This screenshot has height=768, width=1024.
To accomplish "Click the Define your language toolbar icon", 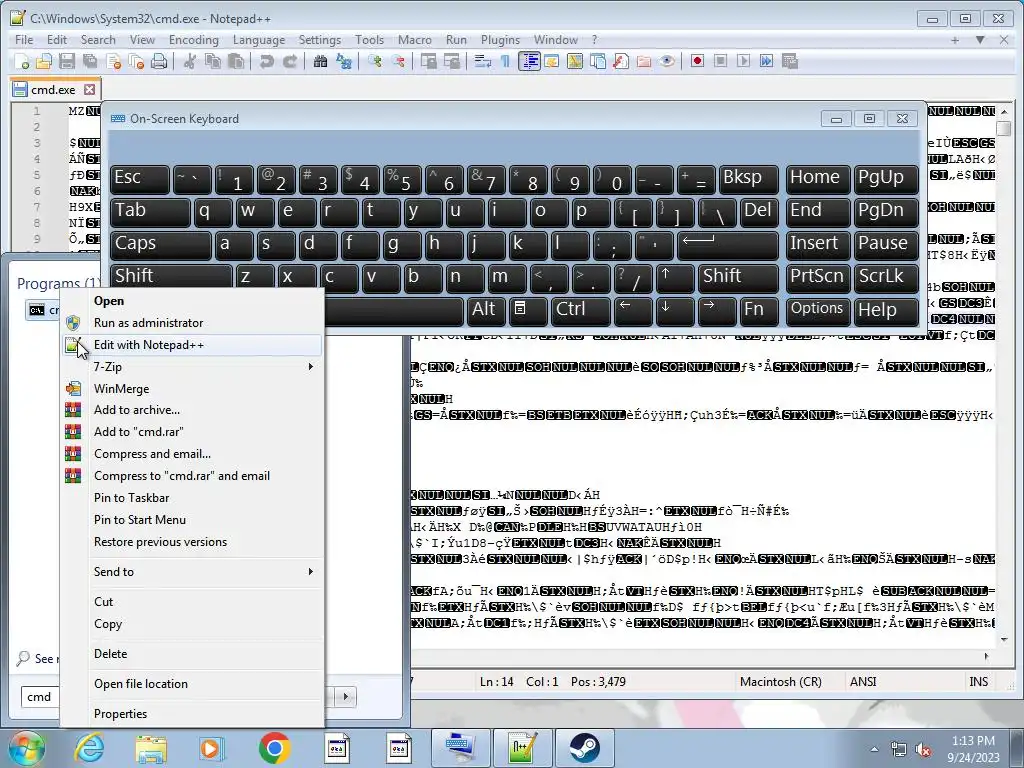I will point(551,61).
